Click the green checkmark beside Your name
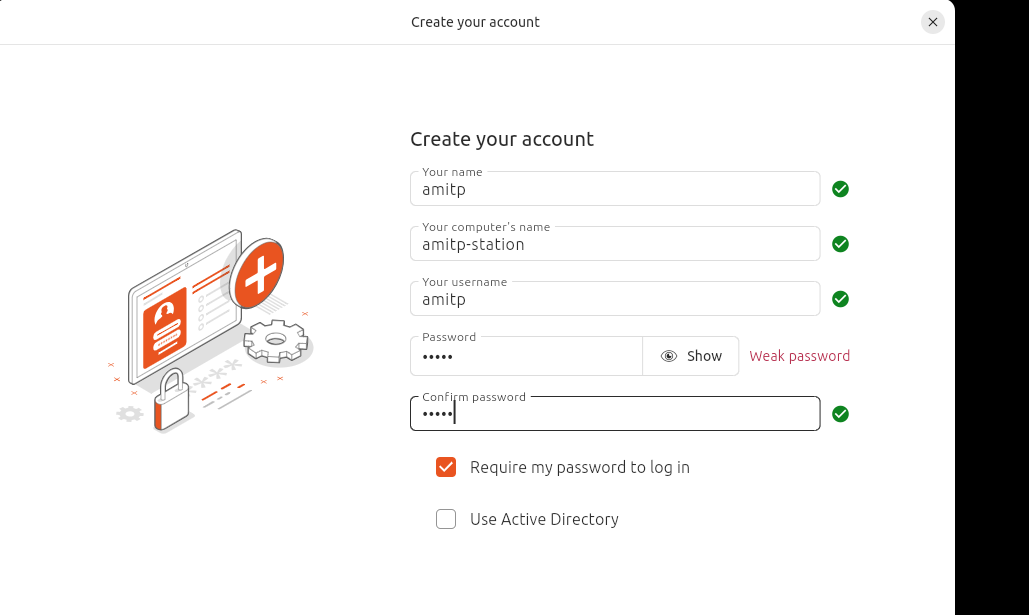This screenshot has height=615, width=1029. tap(840, 189)
